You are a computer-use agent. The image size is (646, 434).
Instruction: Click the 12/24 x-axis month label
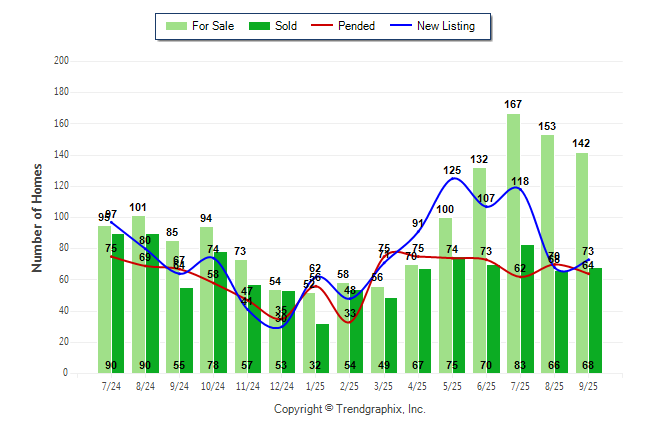[282, 387]
